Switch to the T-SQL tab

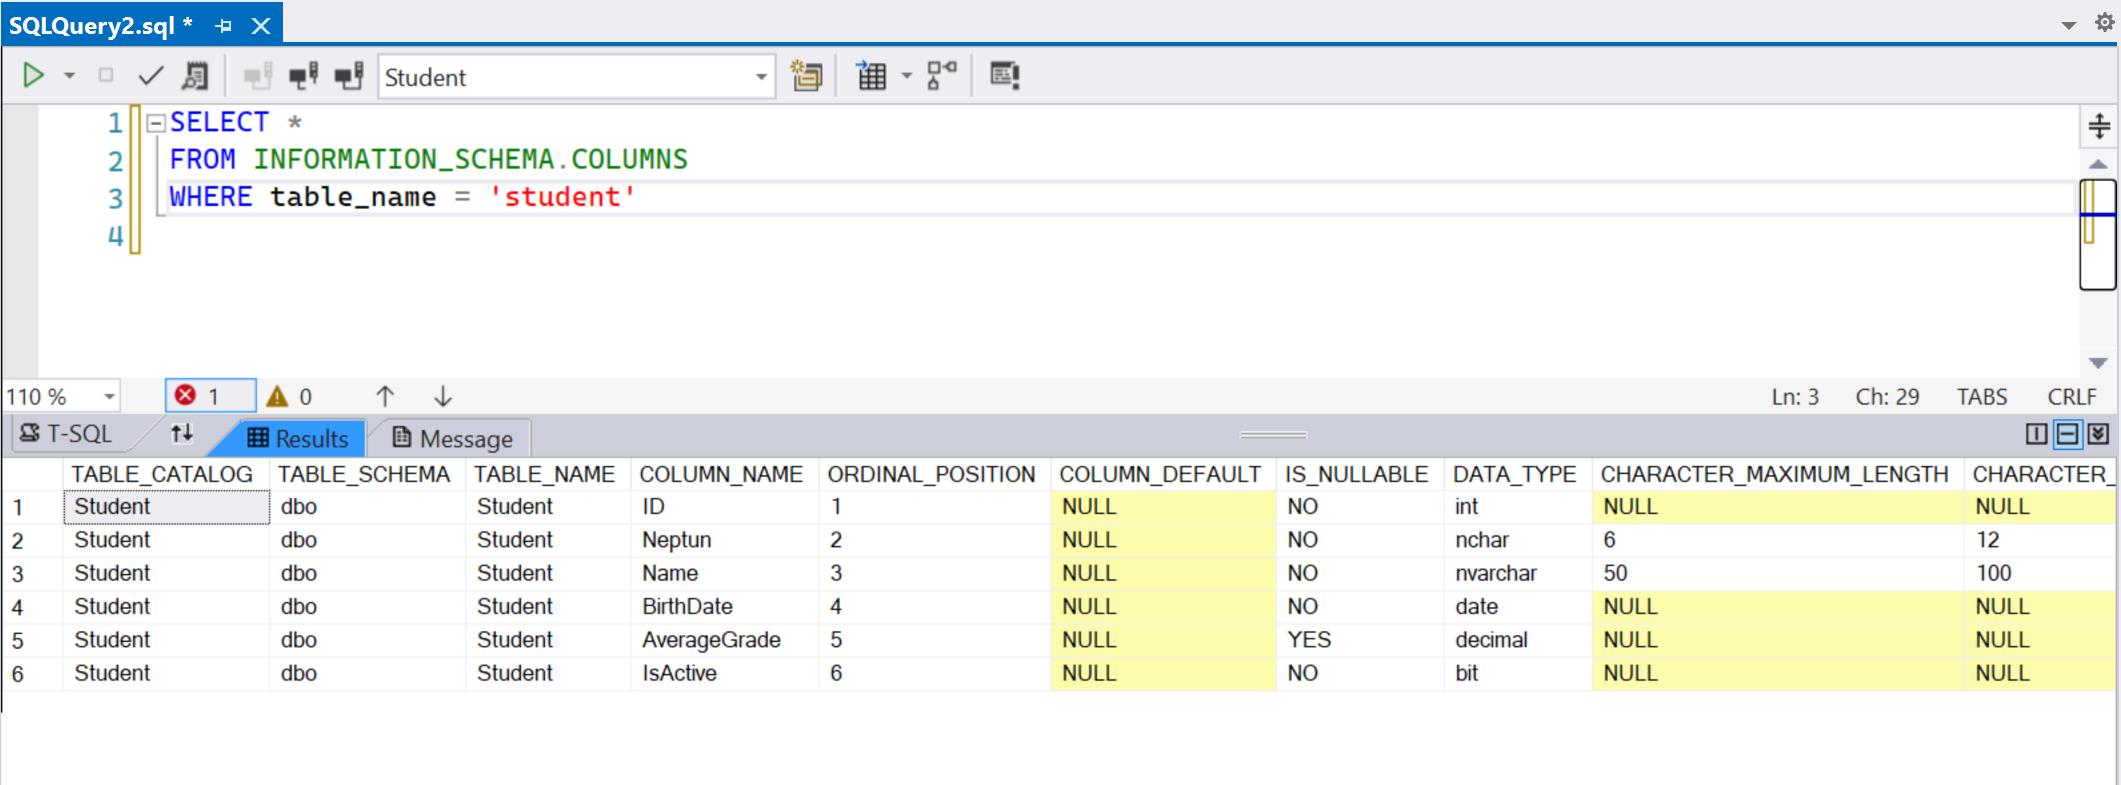click(67, 434)
